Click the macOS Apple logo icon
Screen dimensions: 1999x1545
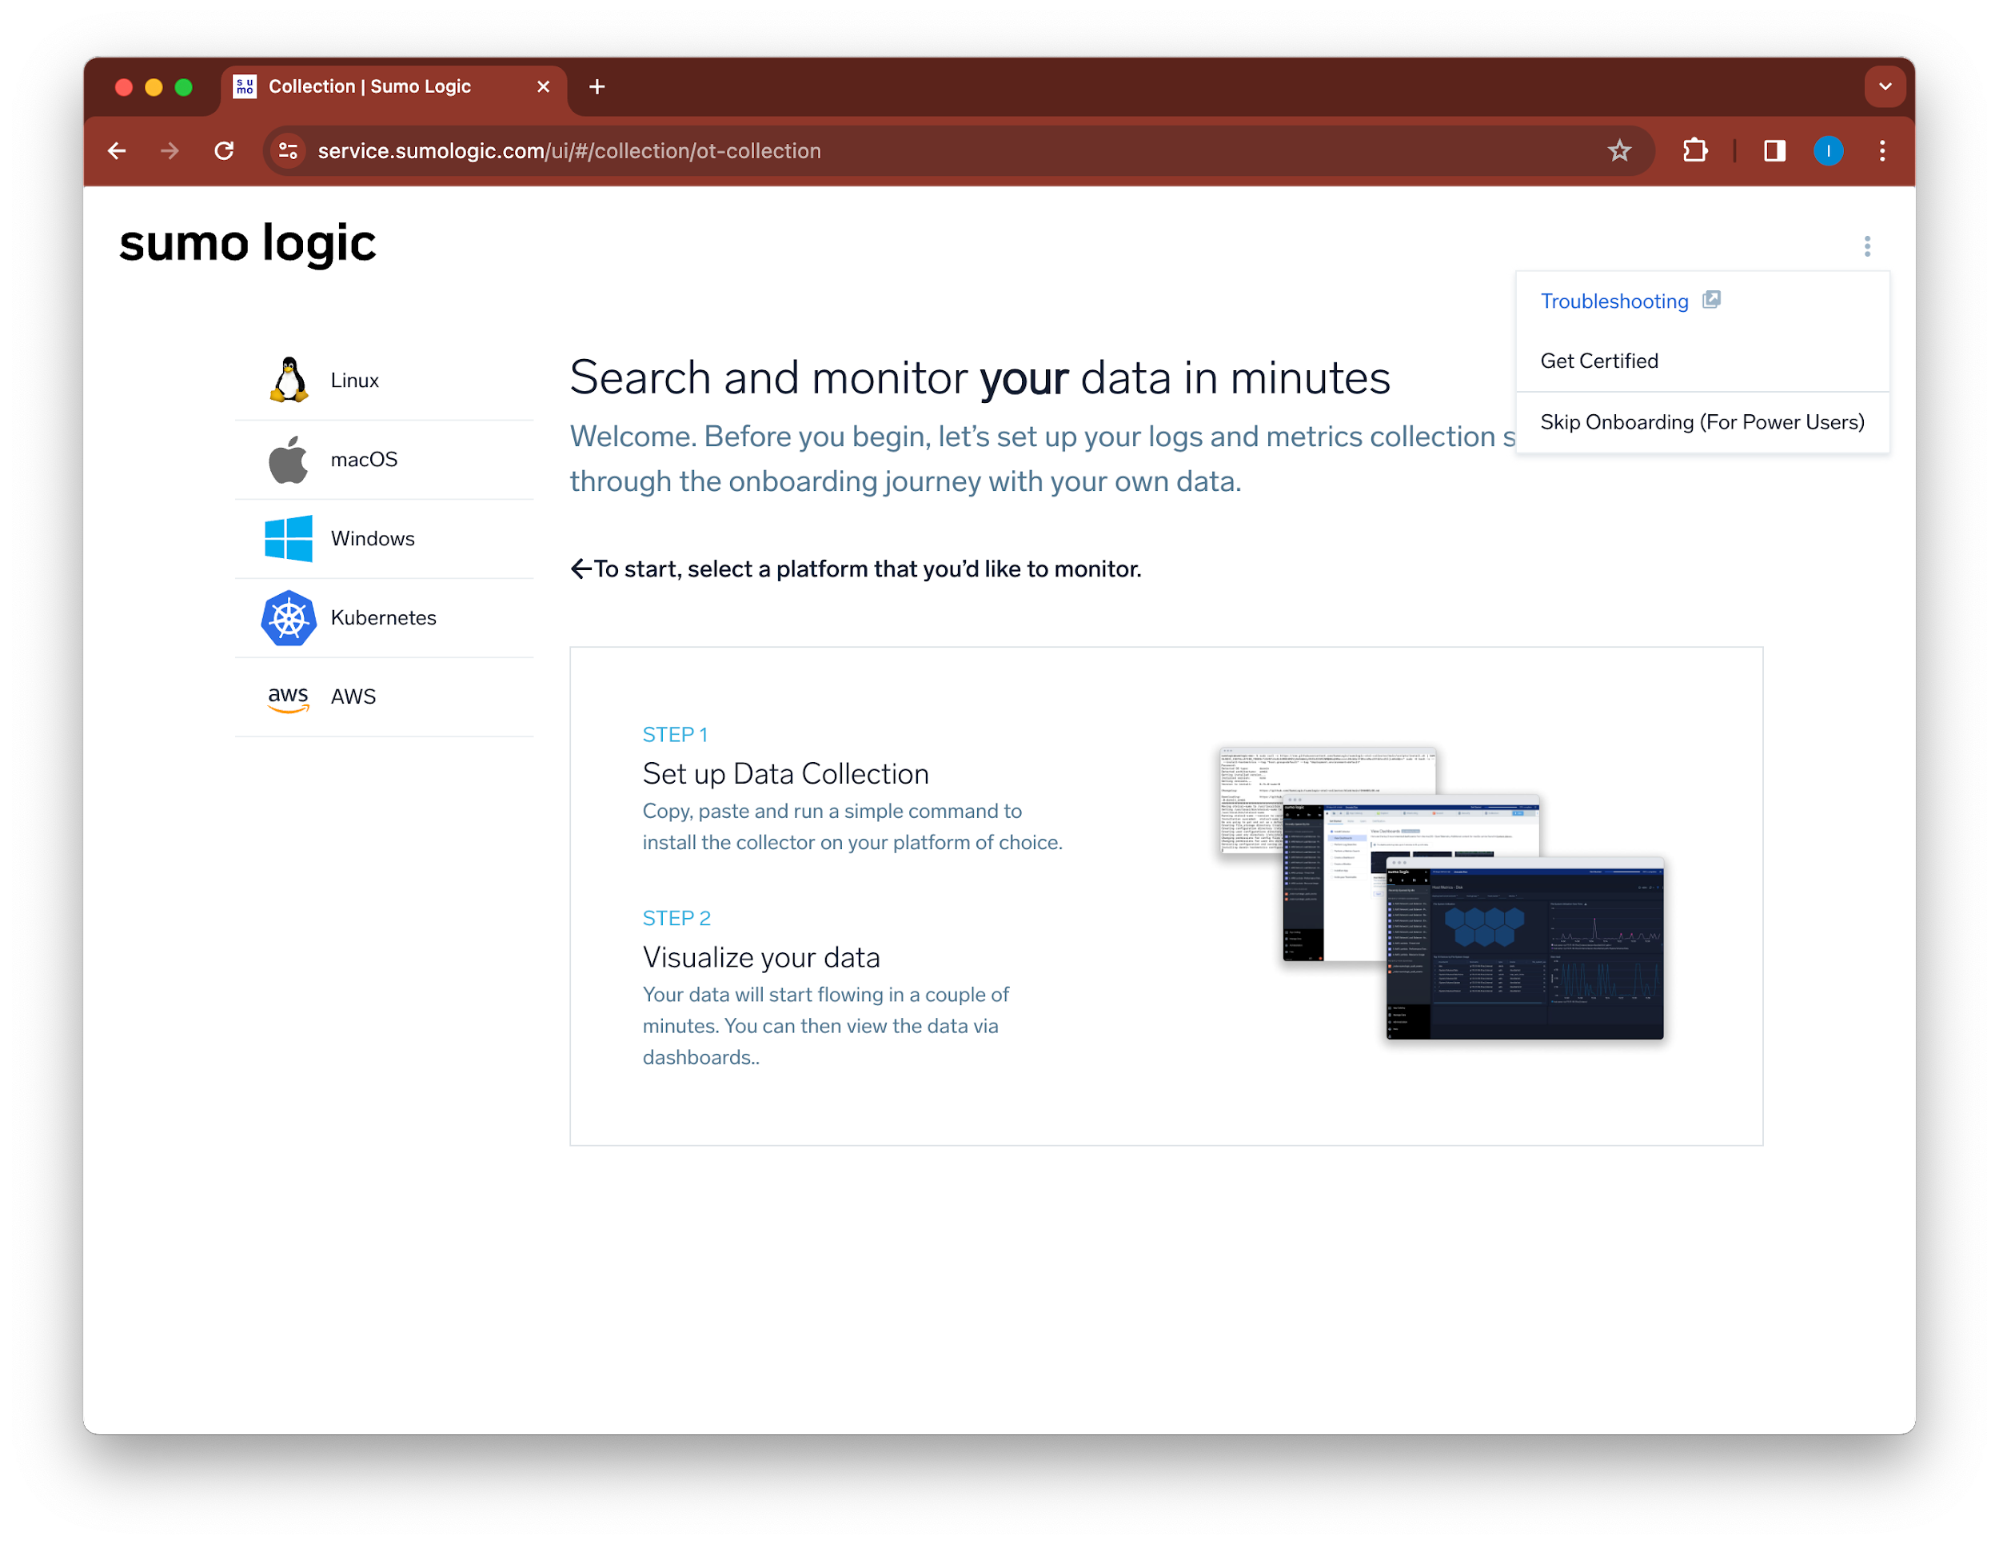pos(288,459)
